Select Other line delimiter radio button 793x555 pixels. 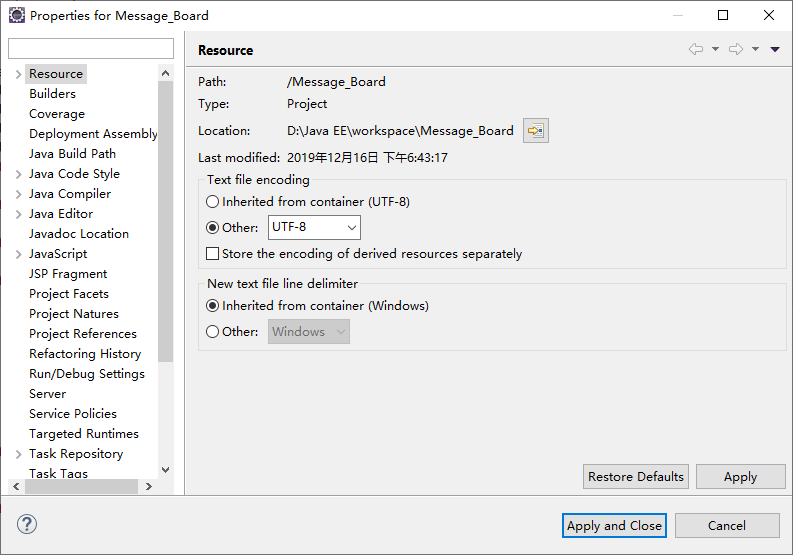pos(212,332)
